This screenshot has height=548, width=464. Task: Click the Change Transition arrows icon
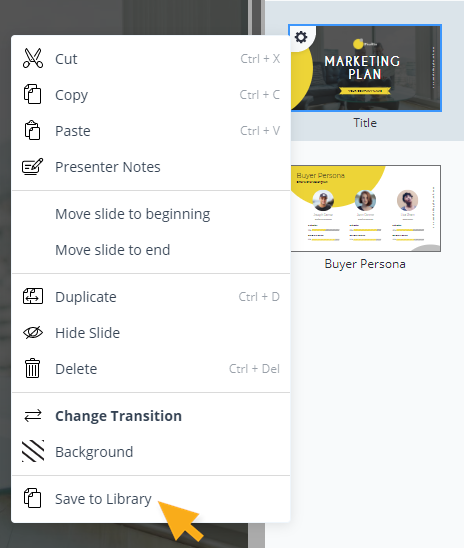coord(33,416)
